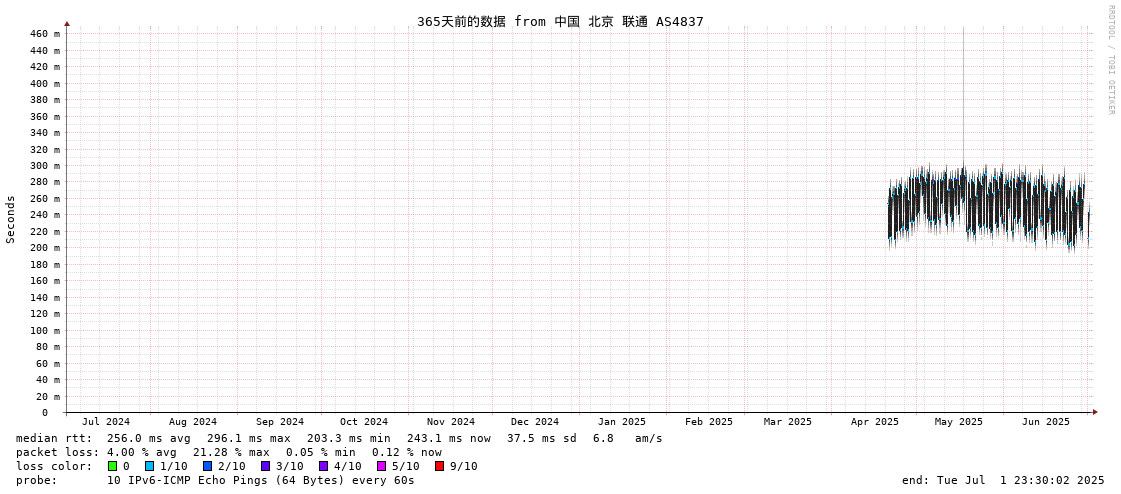The width and height of the screenshot is (1121, 494).
Task: Click the red 9/10 loss swatch
Action: 439,466
